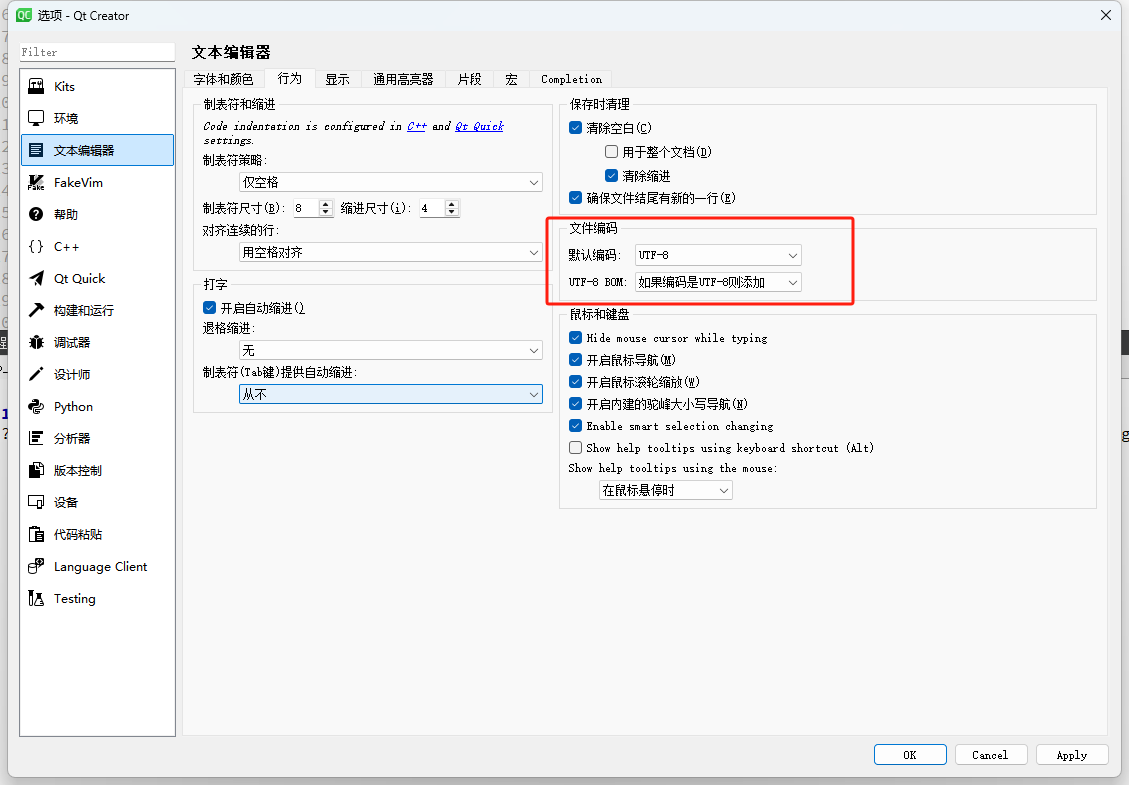Toggle Hide mouse cursor while typing
Viewport: 1129px width, 785px height.
pyautogui.click(x=575, y=337)
